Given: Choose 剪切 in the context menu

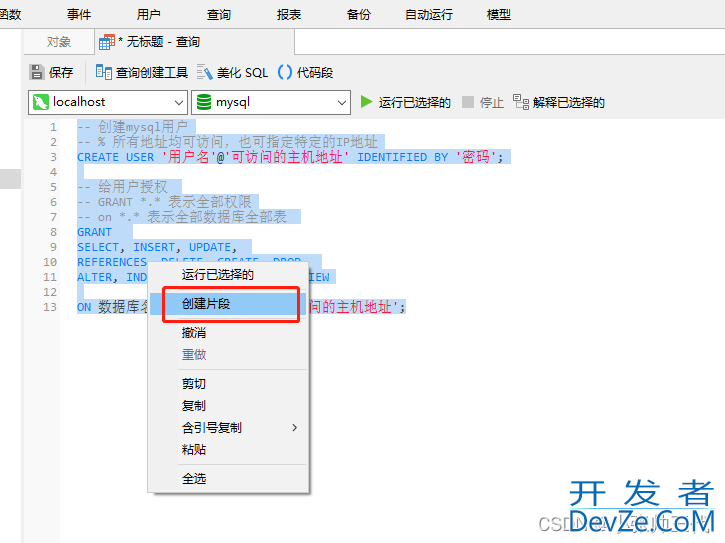Looking at the screenshot, I should 228,384.
